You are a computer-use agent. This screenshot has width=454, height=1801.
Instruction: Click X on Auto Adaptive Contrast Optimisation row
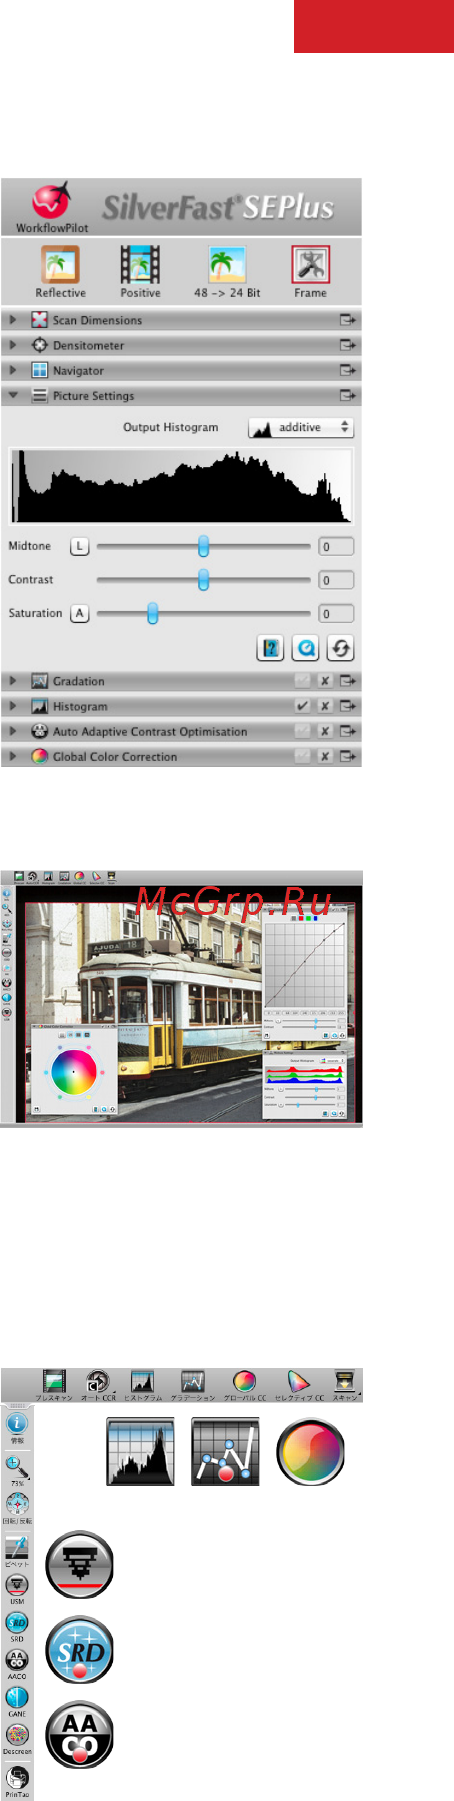pyautogui.click(x=325, y=731)
